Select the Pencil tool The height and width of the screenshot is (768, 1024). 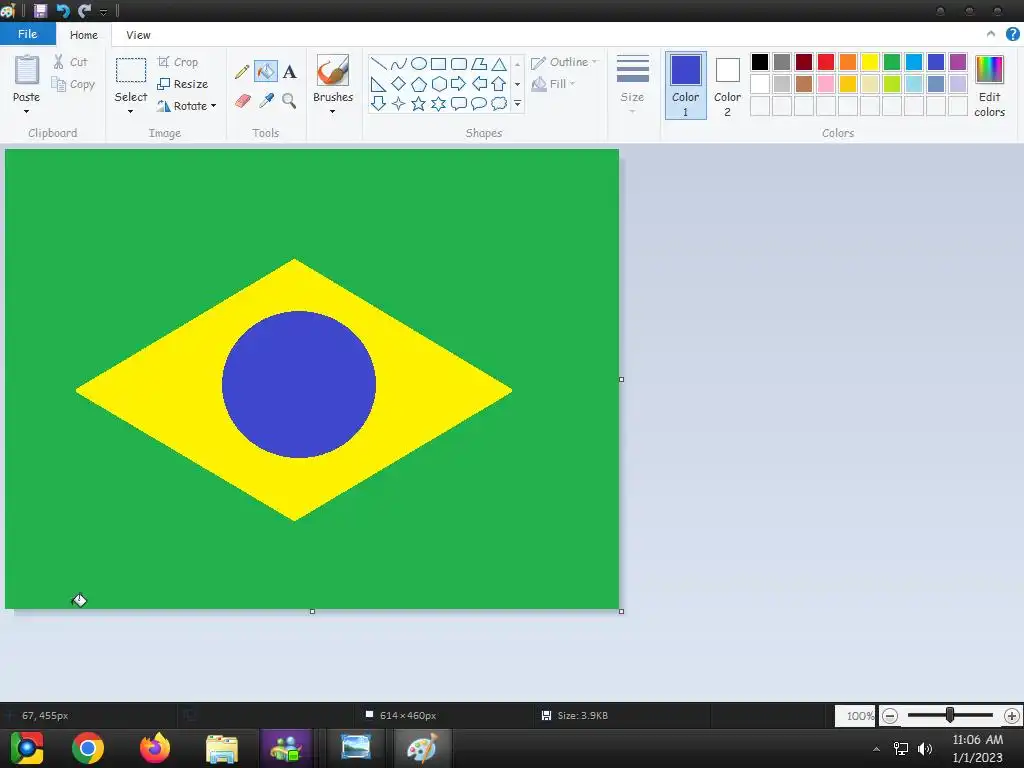coord(242,71)
